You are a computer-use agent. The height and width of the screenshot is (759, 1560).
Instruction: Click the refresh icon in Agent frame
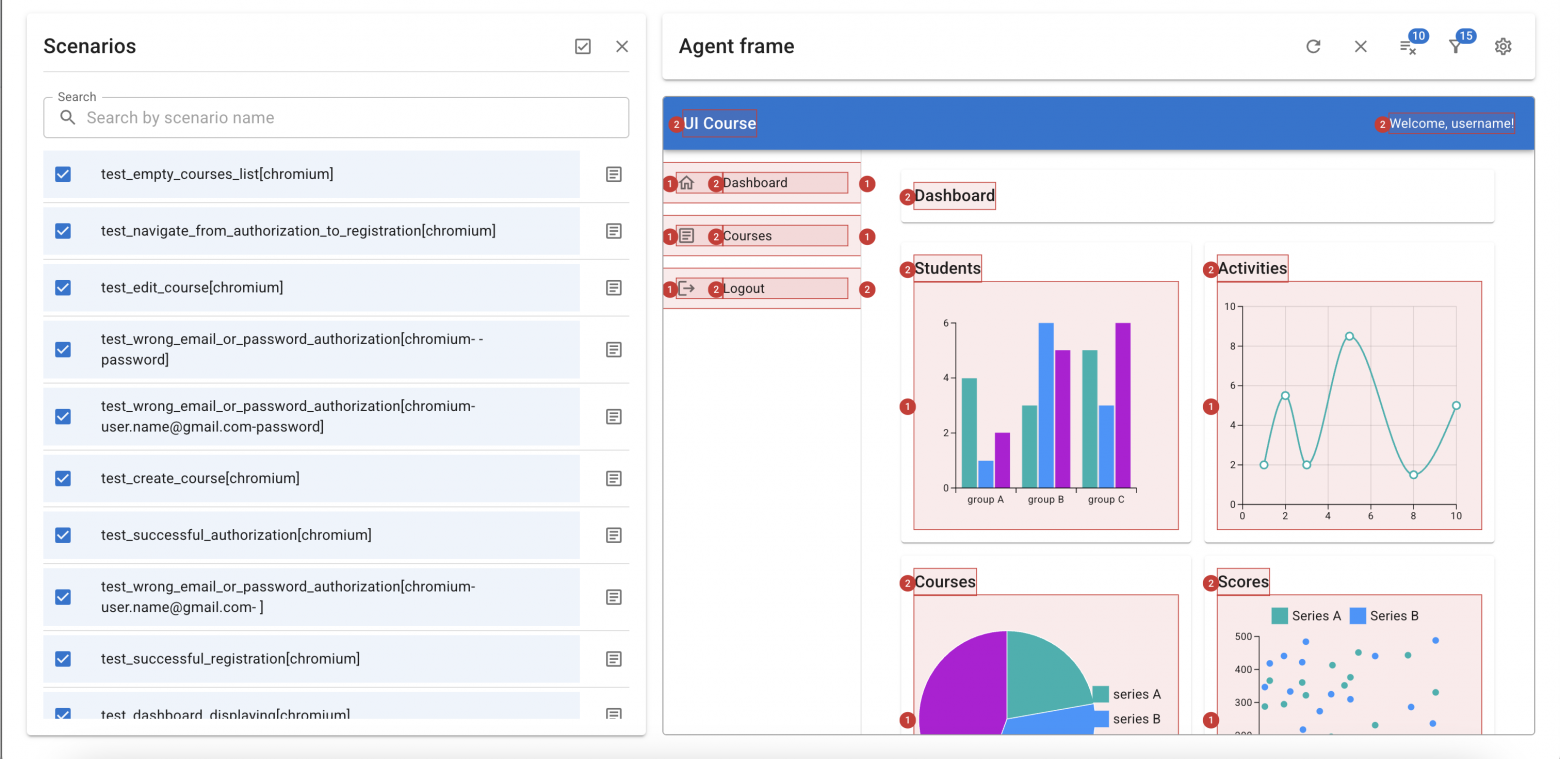click(x=1313, y=46)
